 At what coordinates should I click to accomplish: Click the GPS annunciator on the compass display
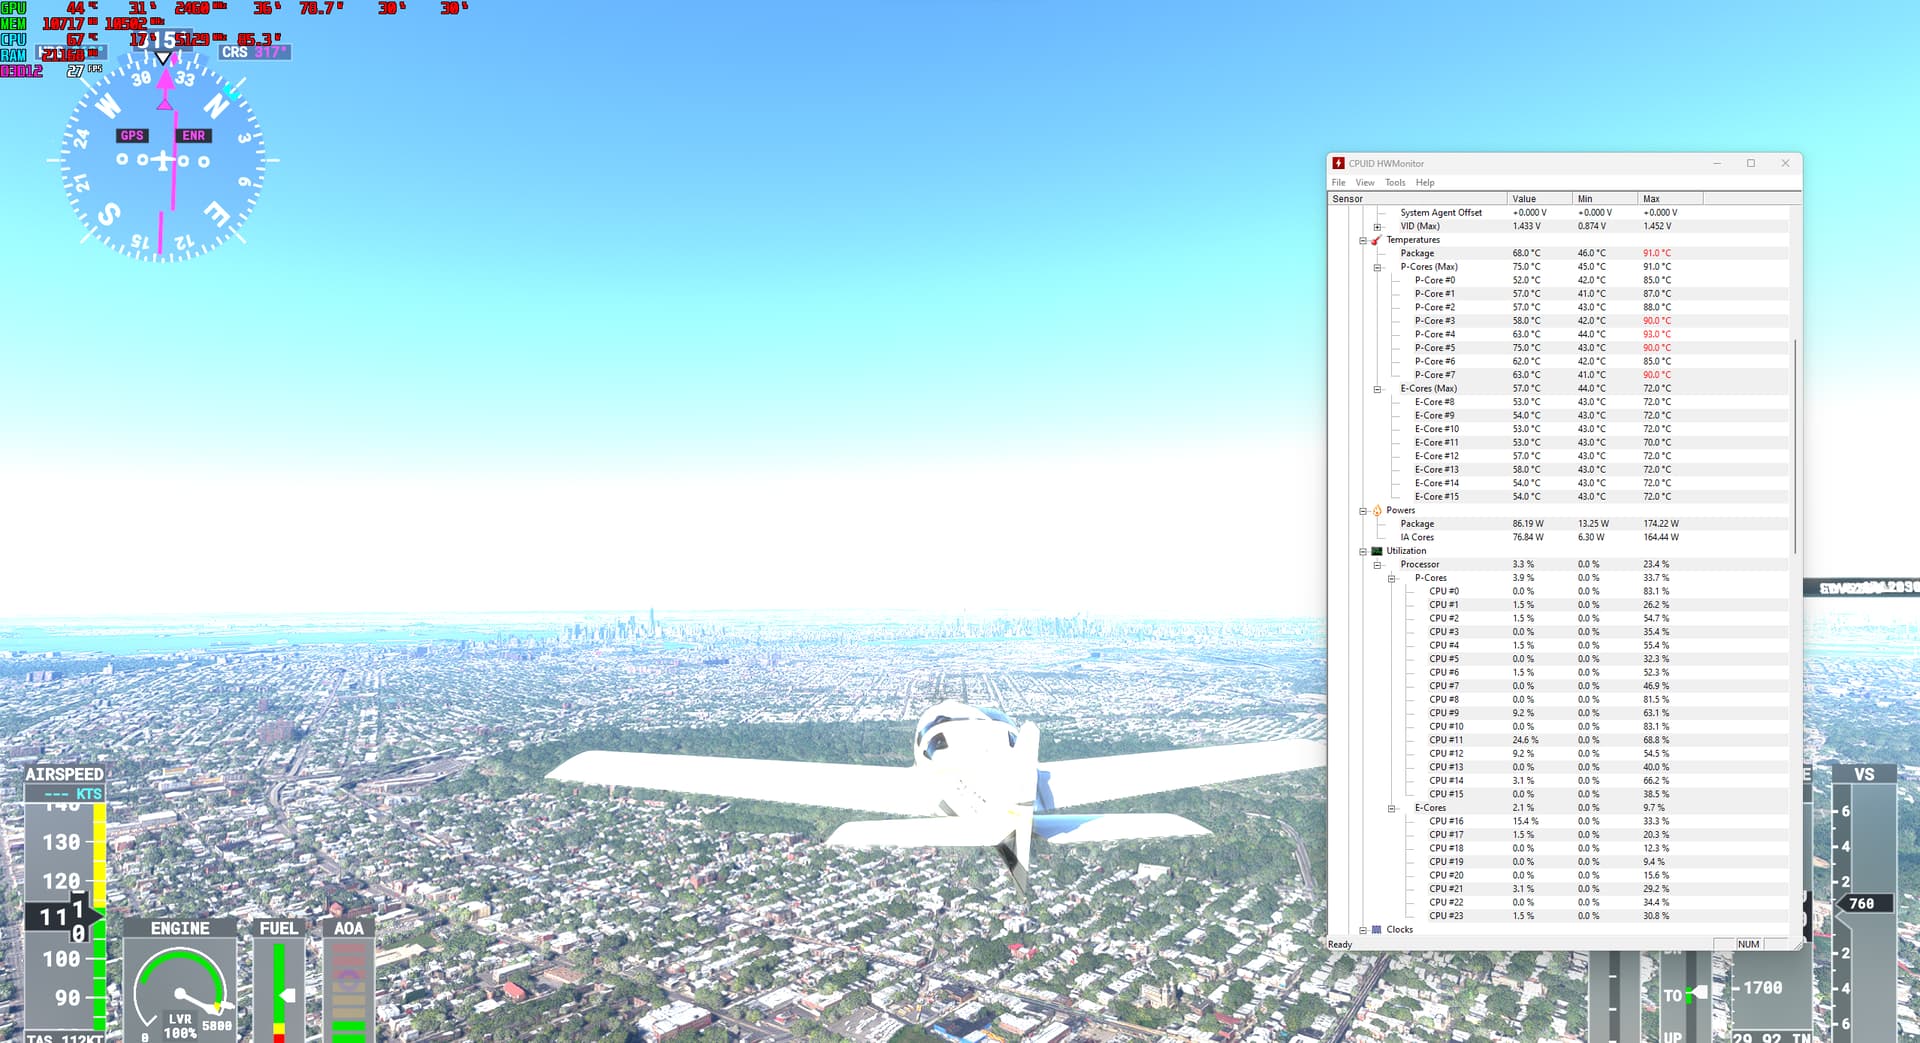tap(131, 135)
